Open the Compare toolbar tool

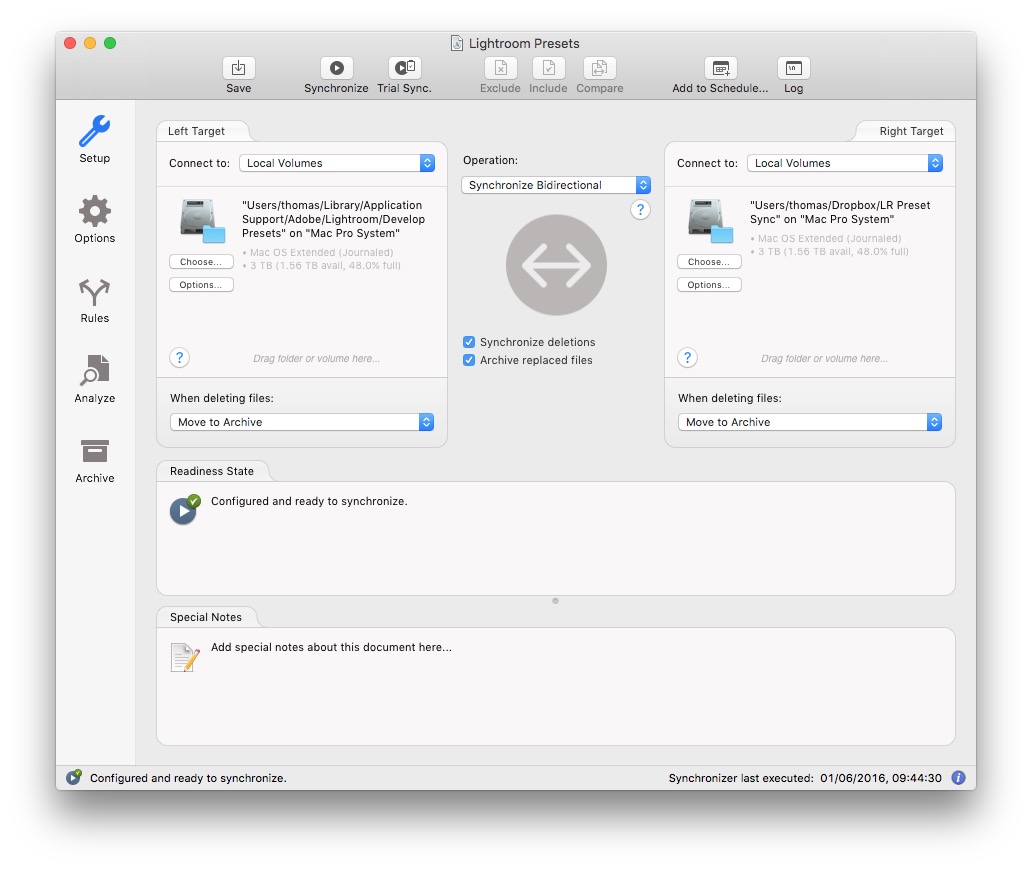click(x=600, y=68)
